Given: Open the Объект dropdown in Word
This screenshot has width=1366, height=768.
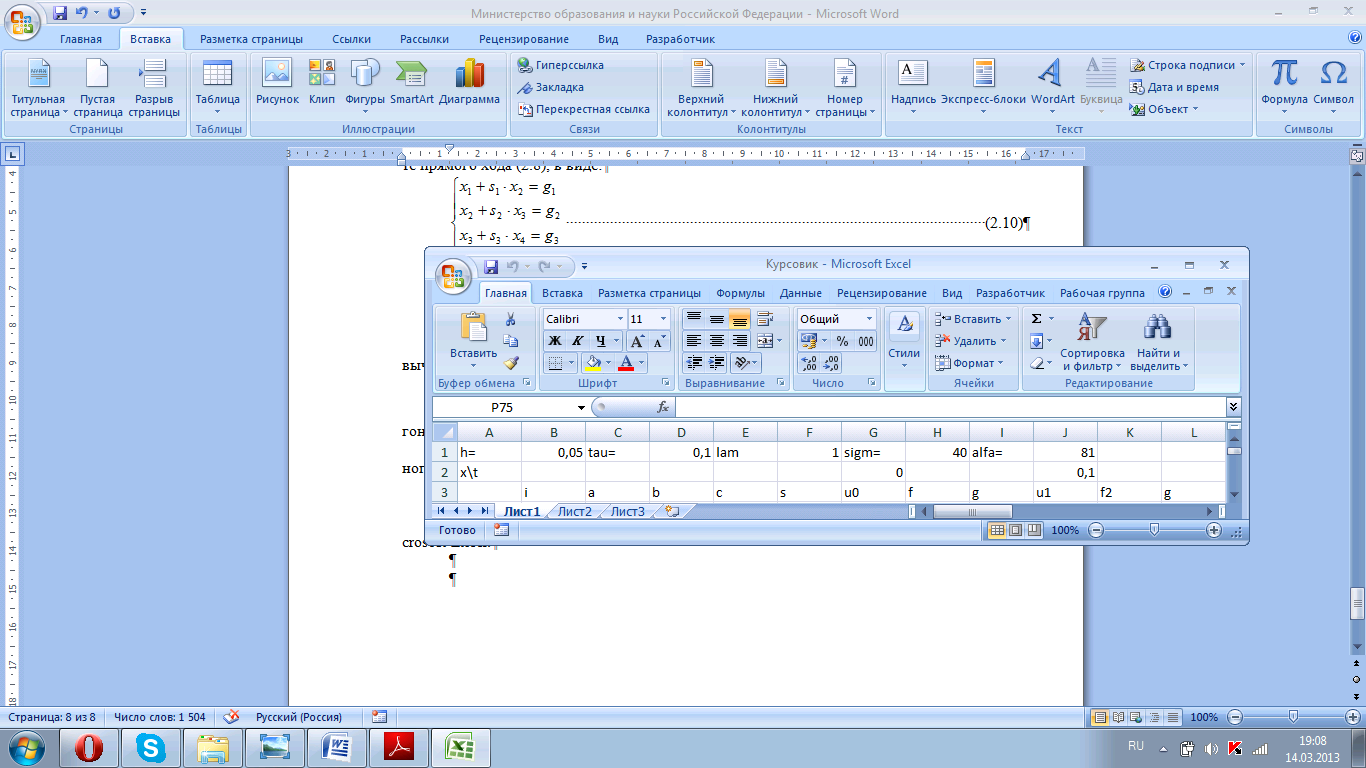Looking at the screenshot, I should point(1165,109).
